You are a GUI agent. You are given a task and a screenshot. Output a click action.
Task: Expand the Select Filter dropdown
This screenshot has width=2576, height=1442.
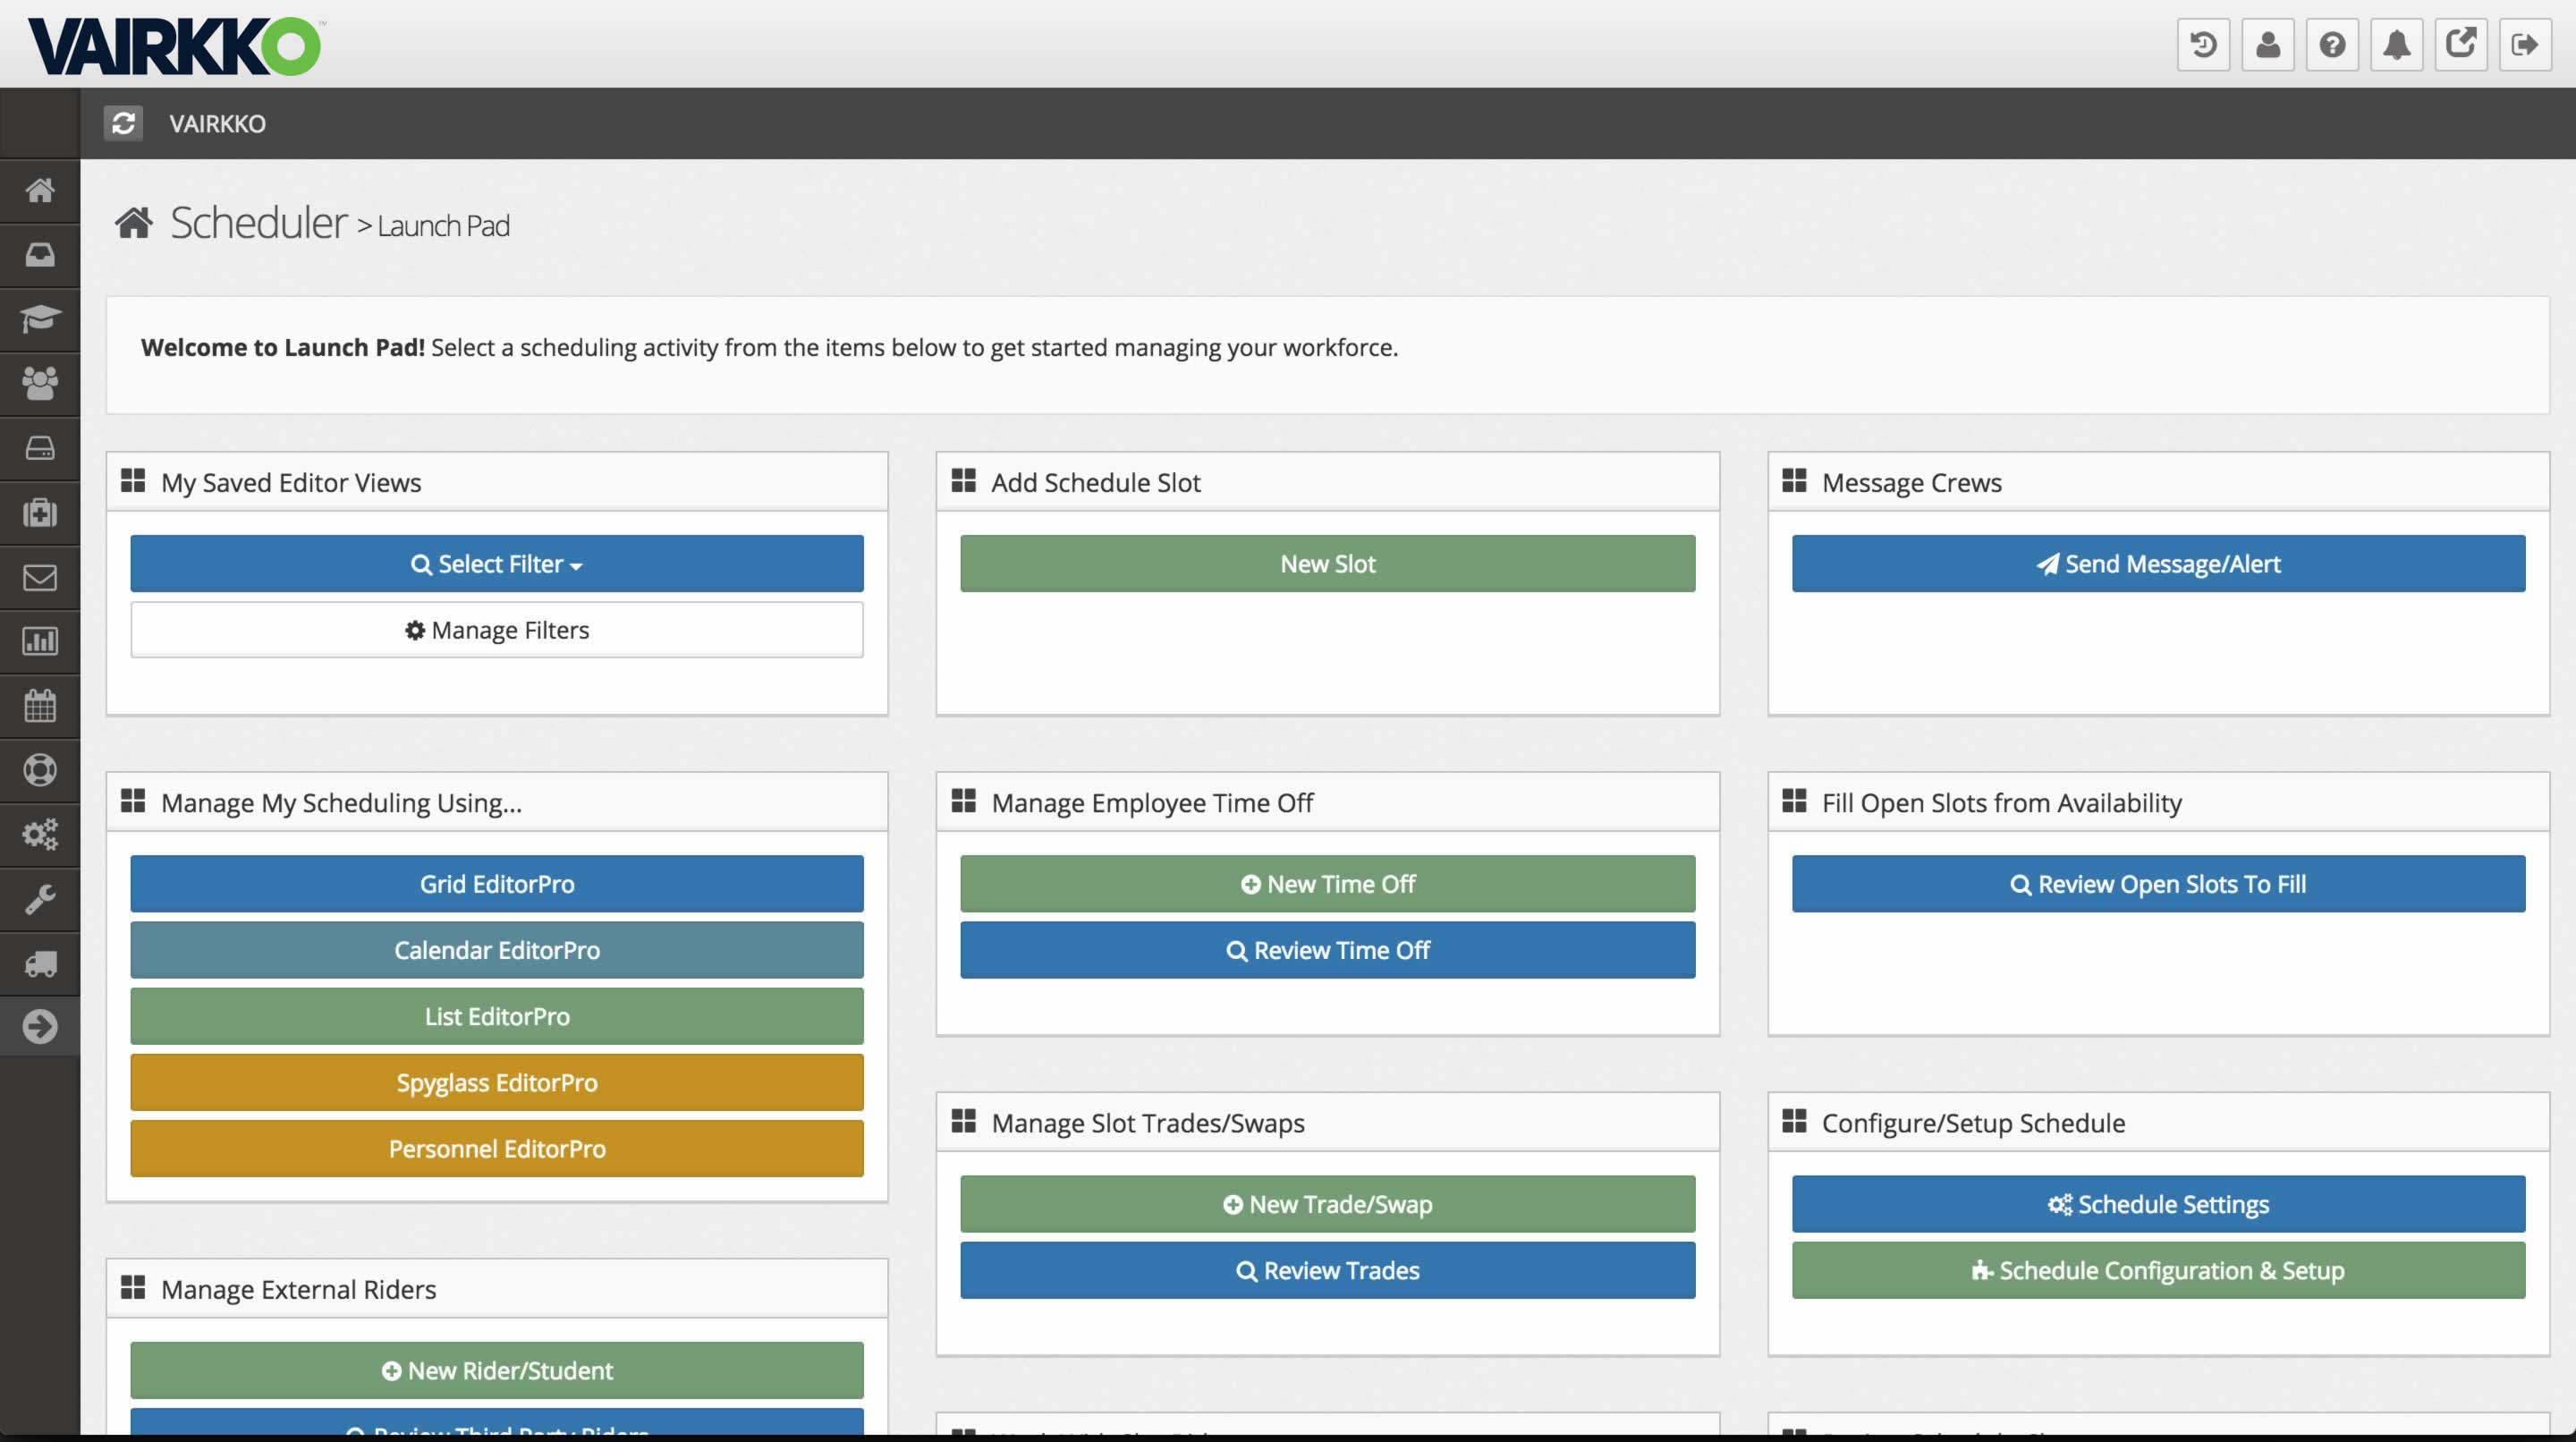pos(496,564)
